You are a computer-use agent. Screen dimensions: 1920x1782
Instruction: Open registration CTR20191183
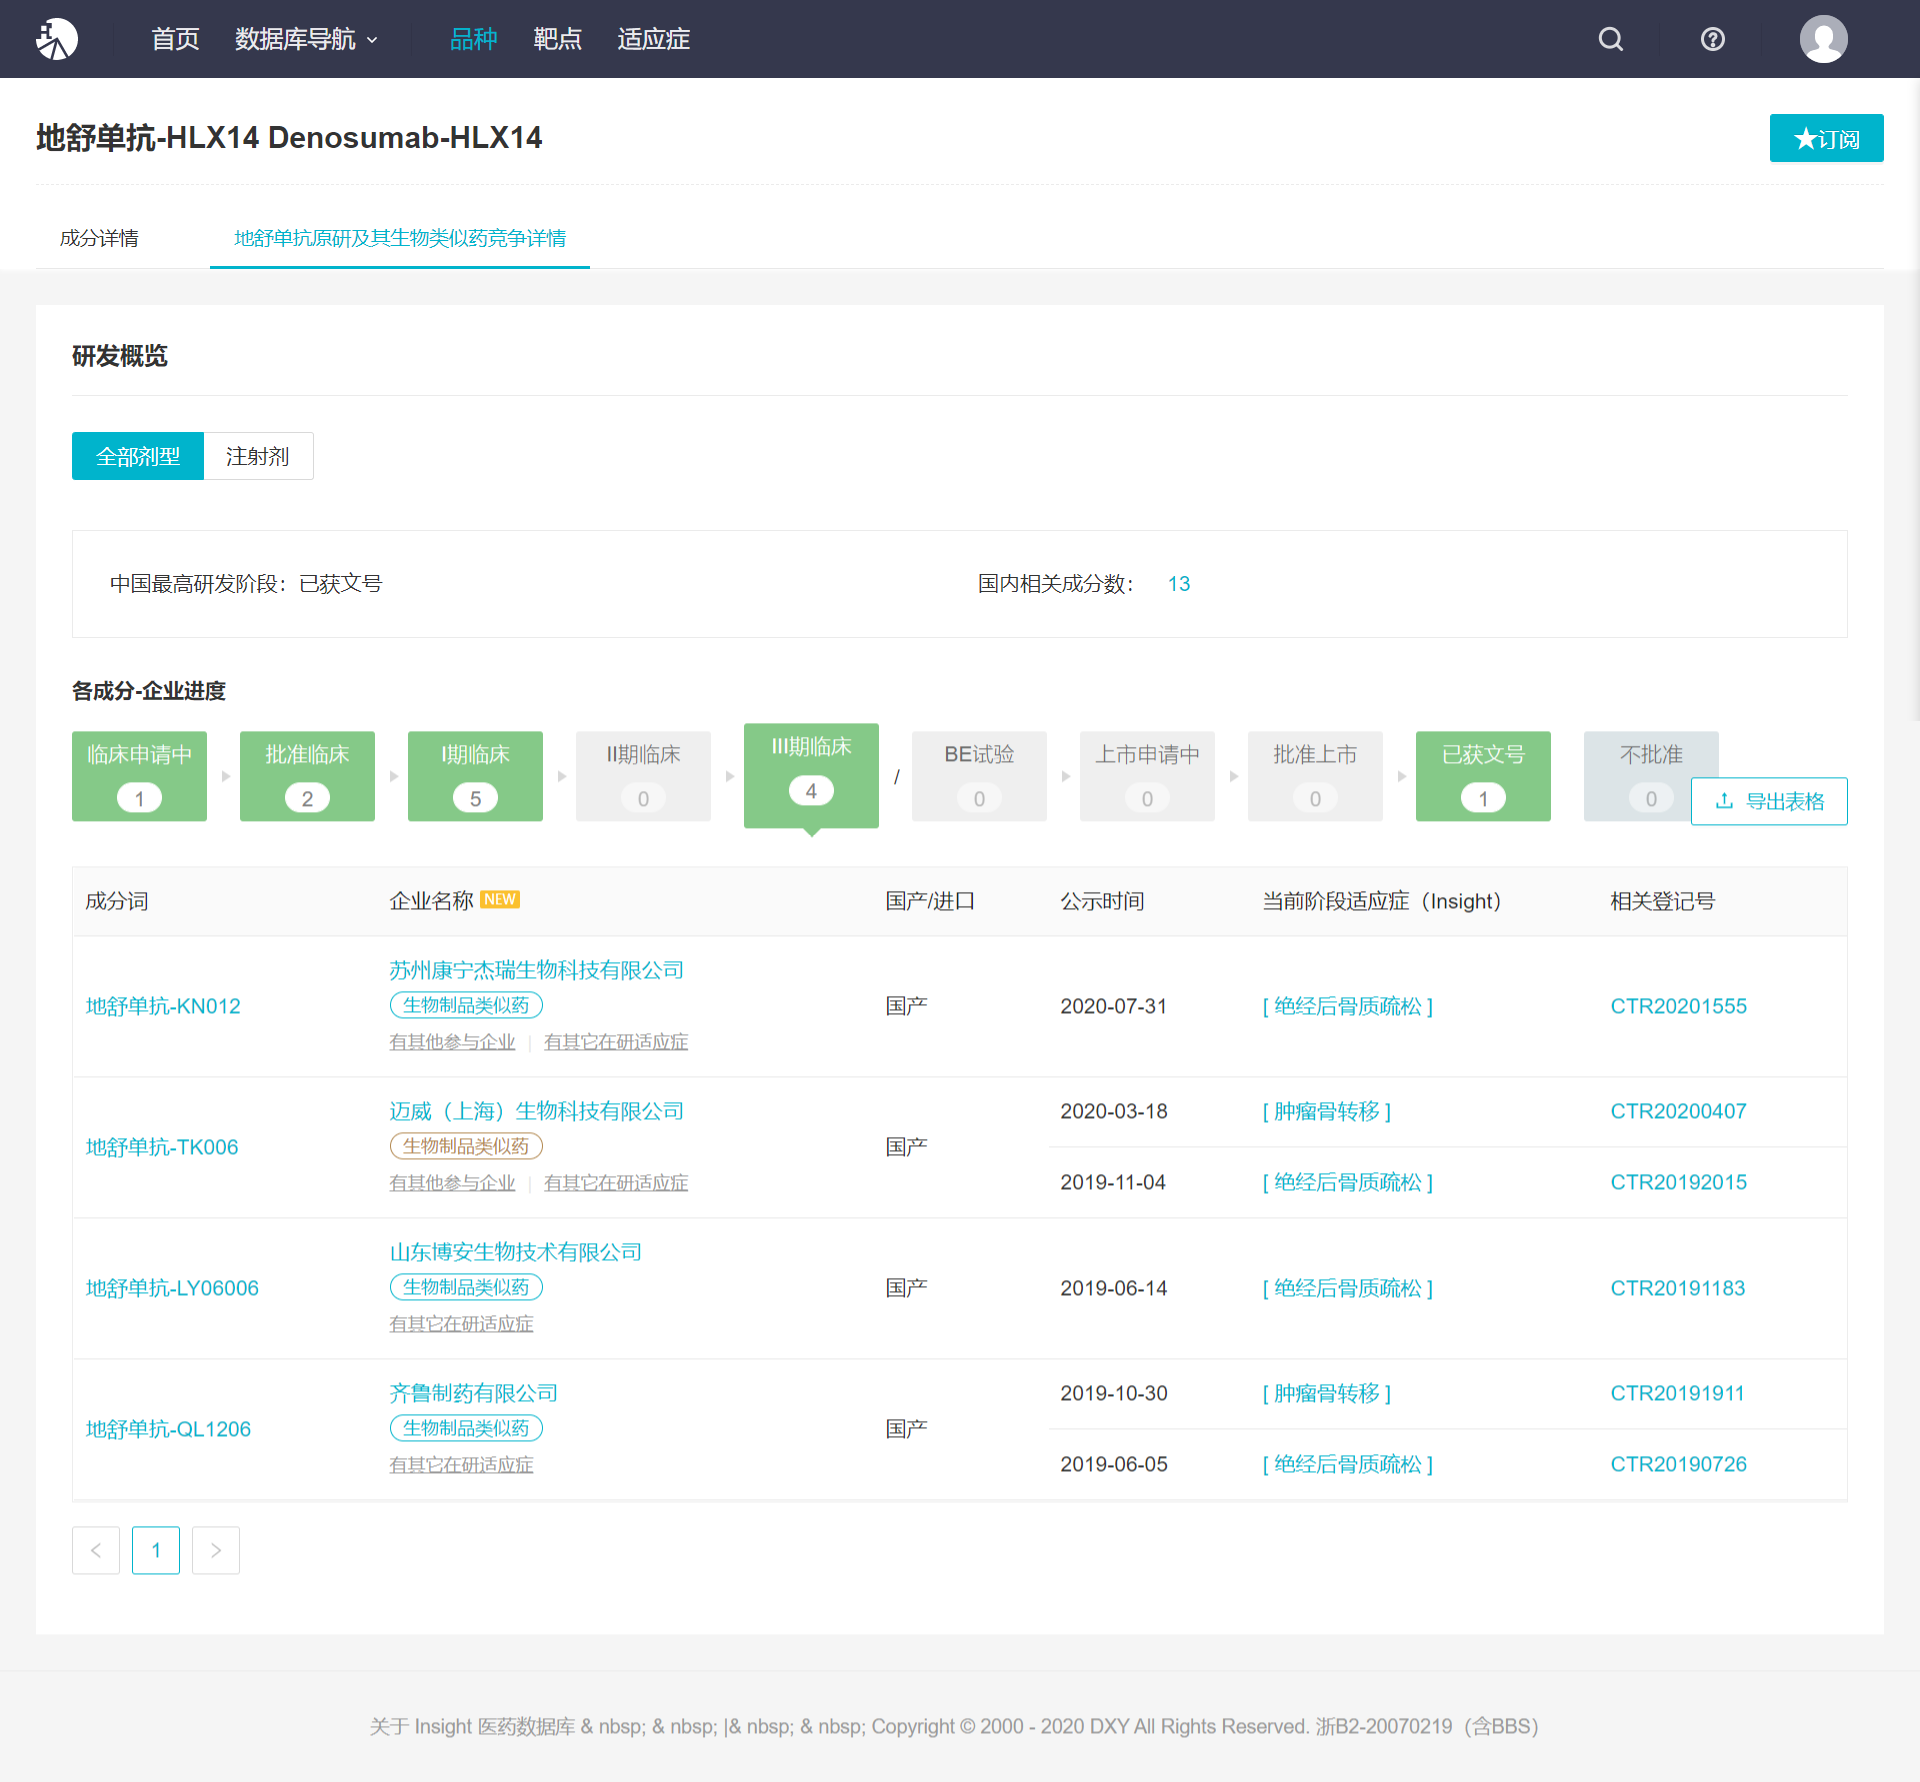tap(1677, 1288)
